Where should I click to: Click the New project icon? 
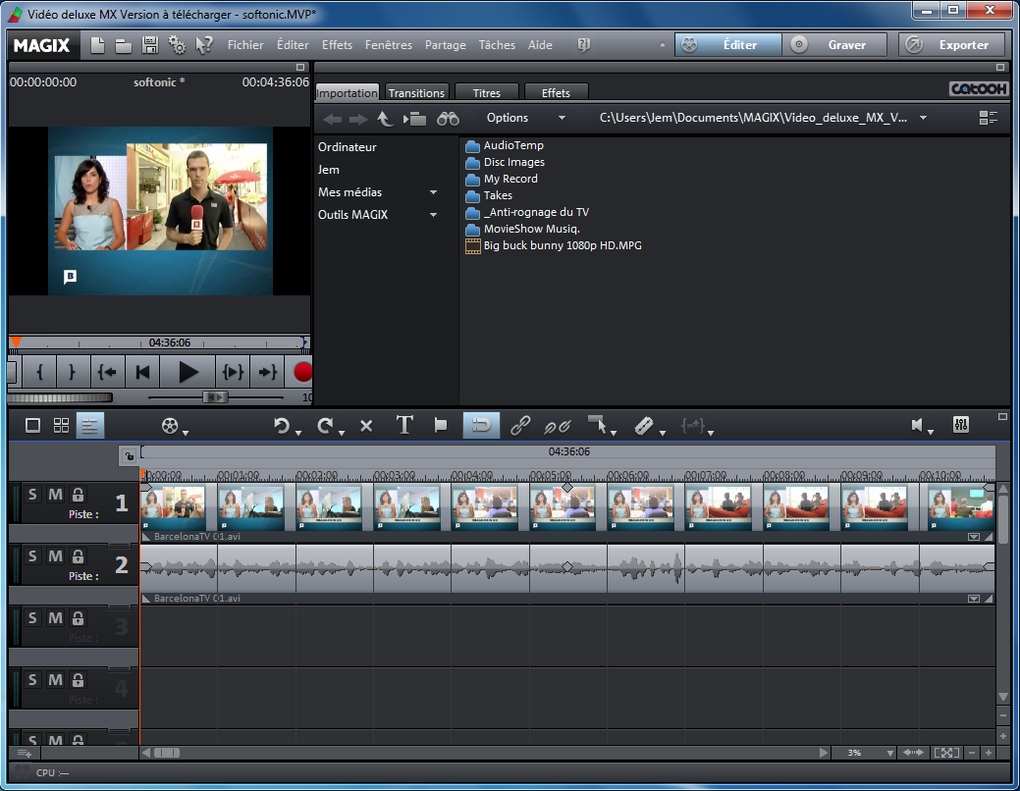tap(97, 45)
